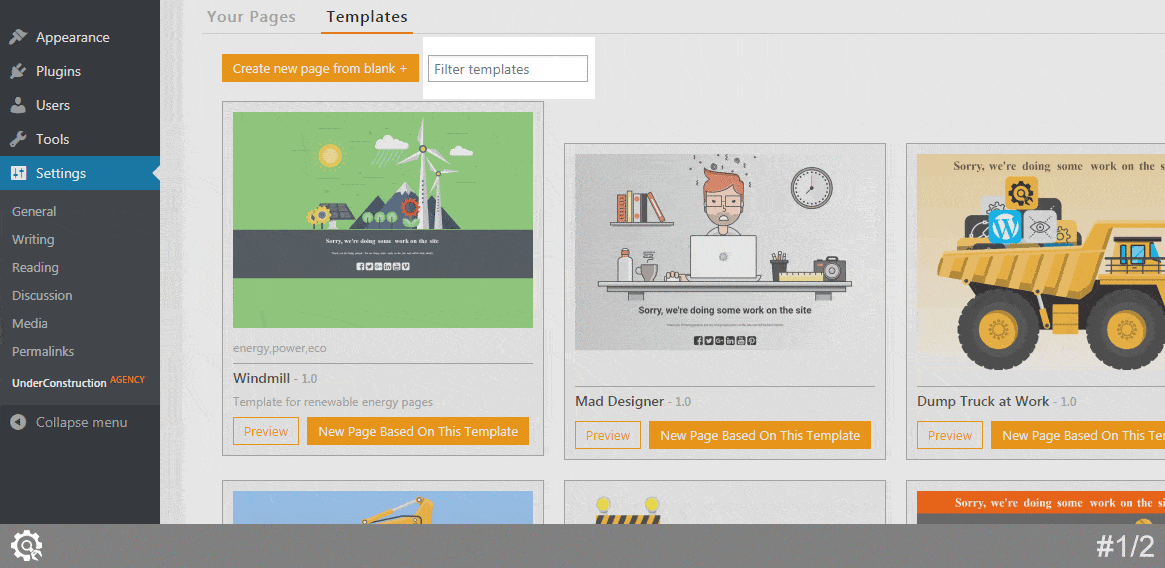Image resolution: width=1165 pixels, height=568 pixels.
Task: Preview the Dump Truck at Work template
Action: coord(950,435)
